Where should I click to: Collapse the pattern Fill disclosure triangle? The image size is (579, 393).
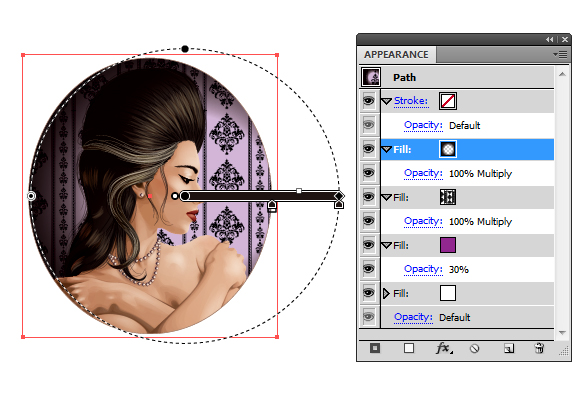tap(386, 198)
